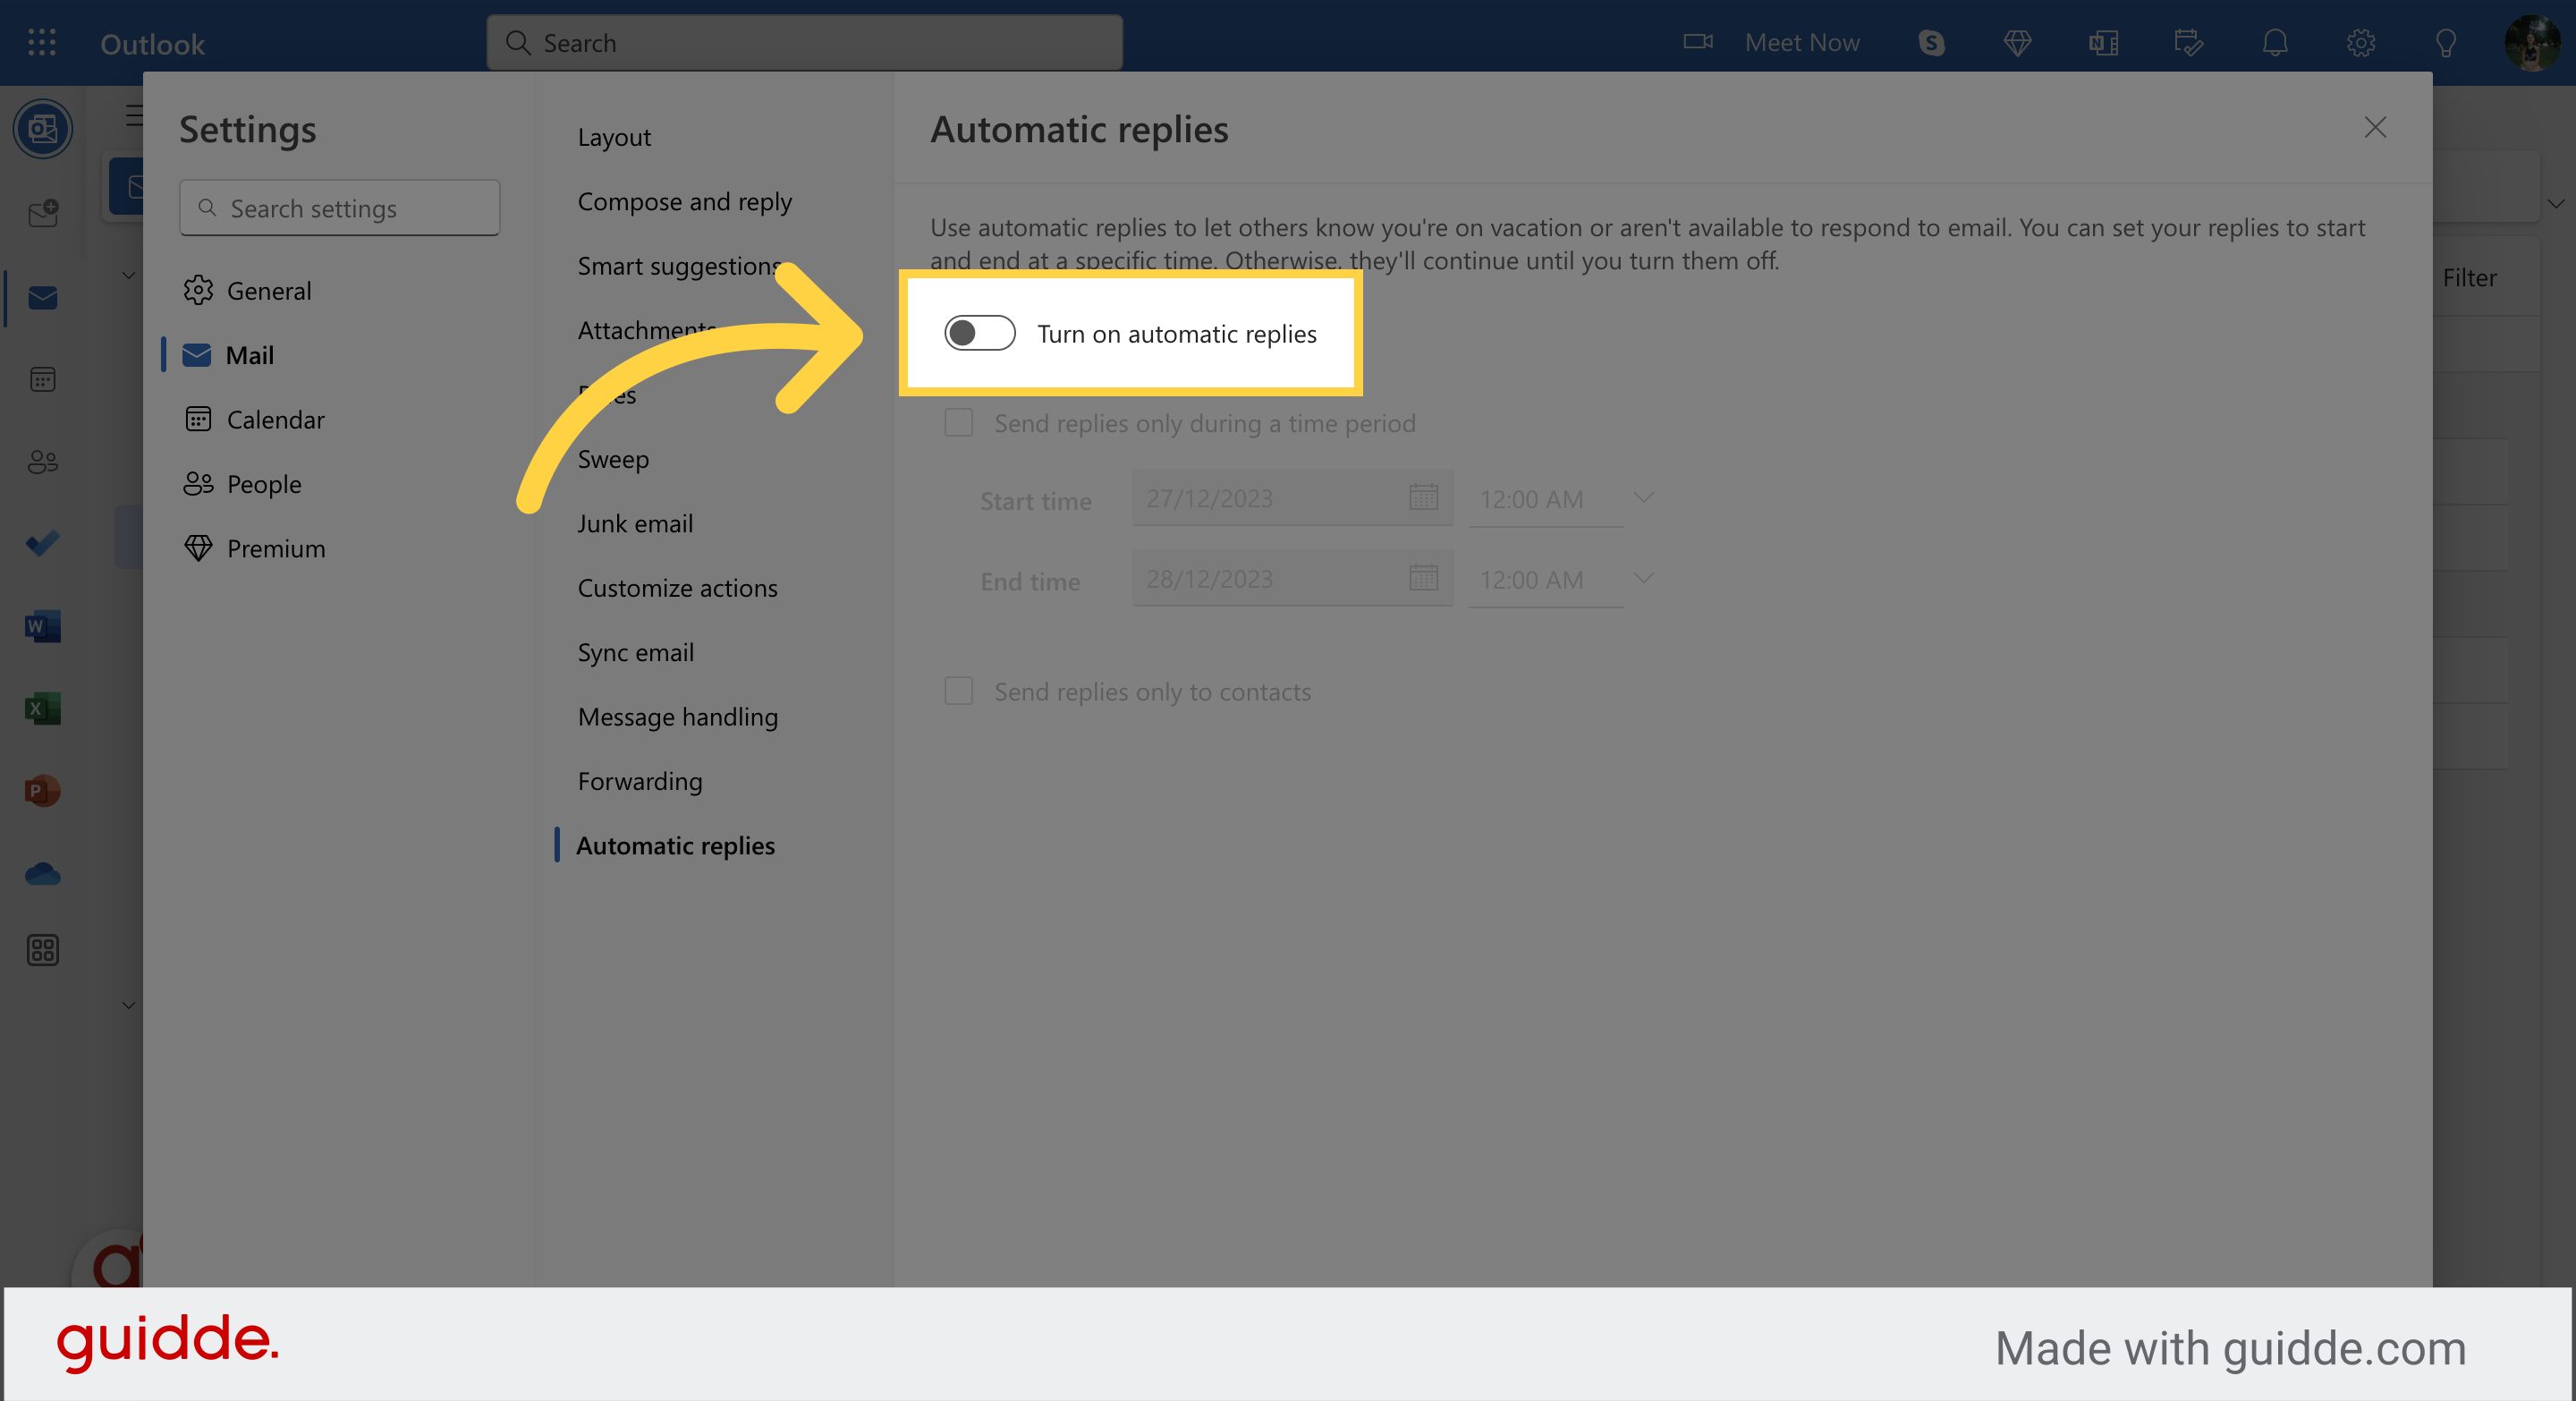Launch Excel from the left app rail
Screen dimensions: 2576x1401
42,708
